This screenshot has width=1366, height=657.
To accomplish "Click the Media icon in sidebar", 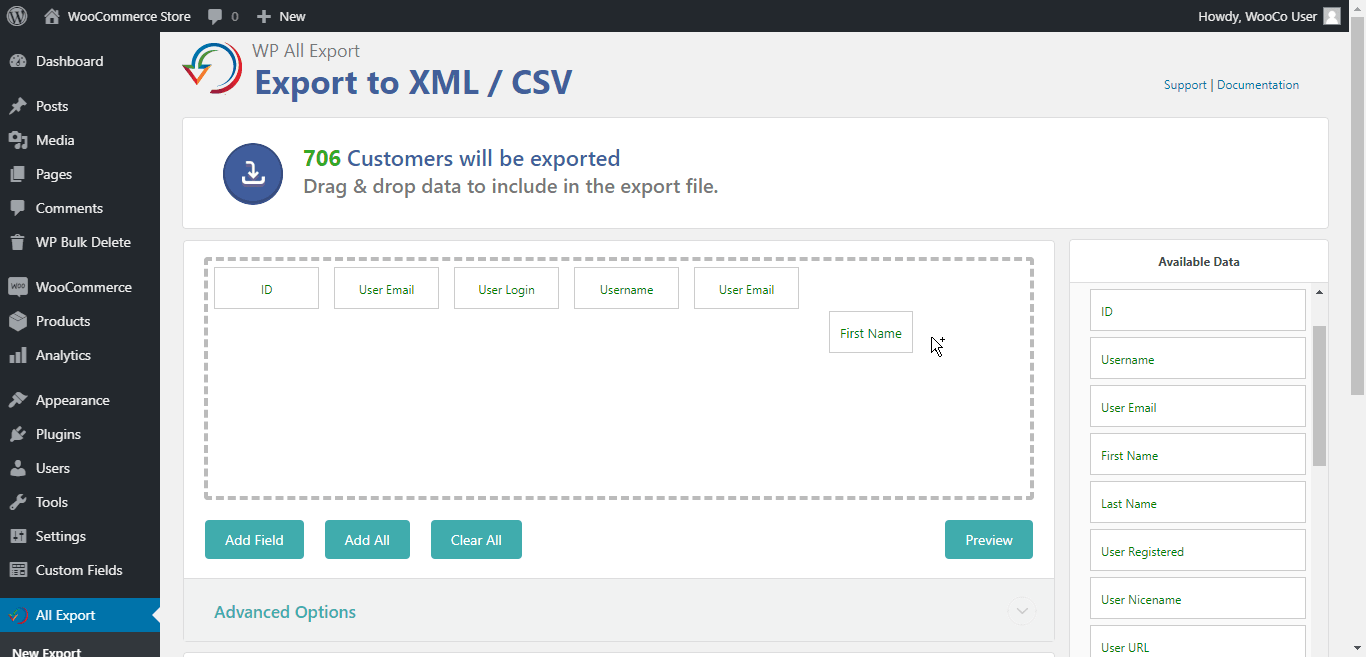I will click(x=18, y=140).
